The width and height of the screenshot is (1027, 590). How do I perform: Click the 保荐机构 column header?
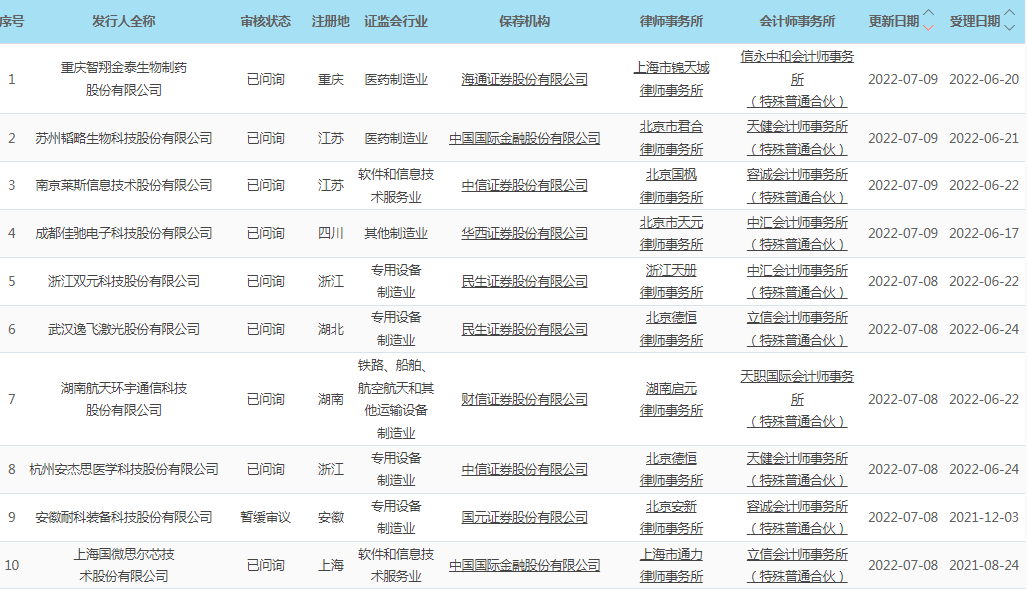pyautogui.click(x=524, y=21)
